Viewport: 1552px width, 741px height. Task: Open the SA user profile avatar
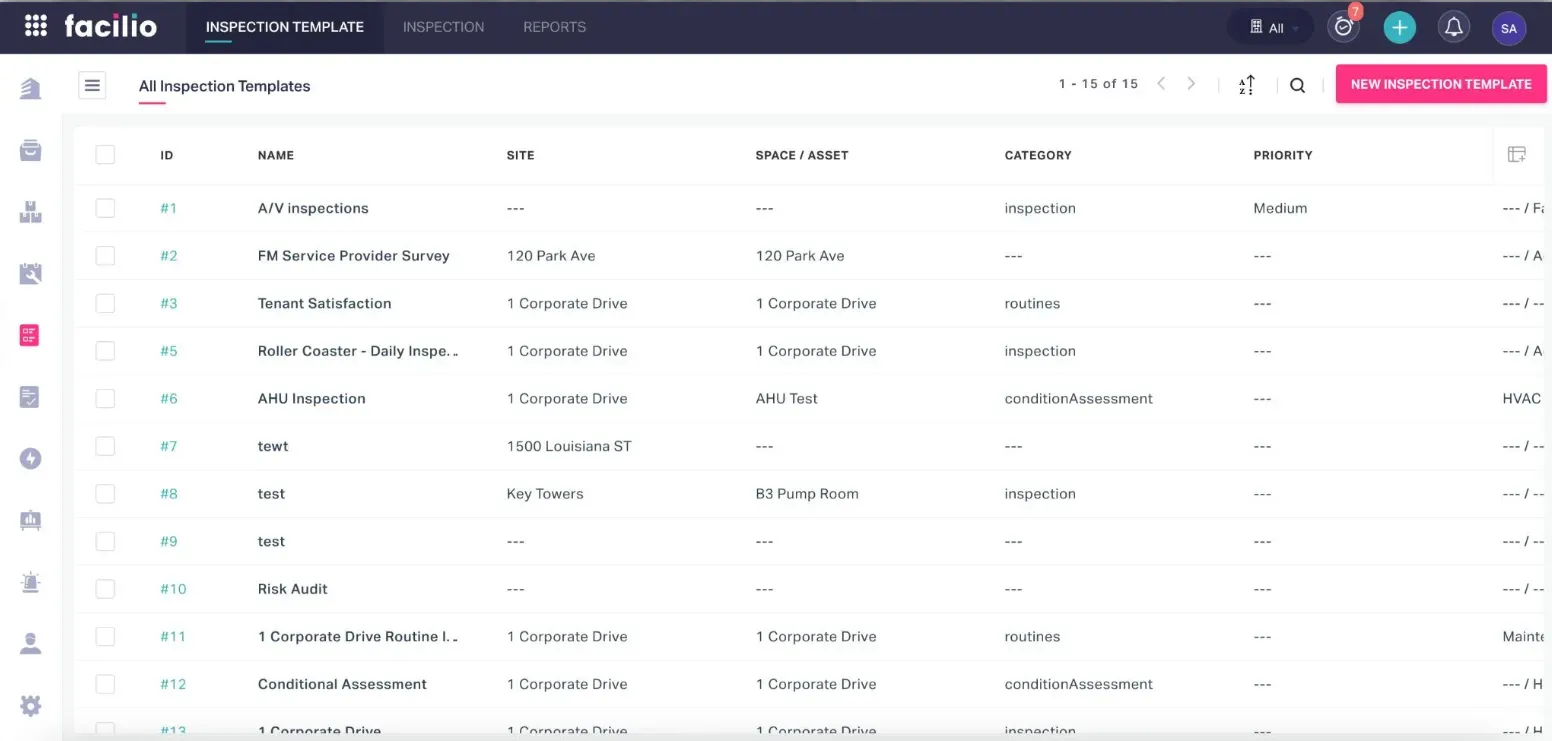click(x=1508, y=28)
